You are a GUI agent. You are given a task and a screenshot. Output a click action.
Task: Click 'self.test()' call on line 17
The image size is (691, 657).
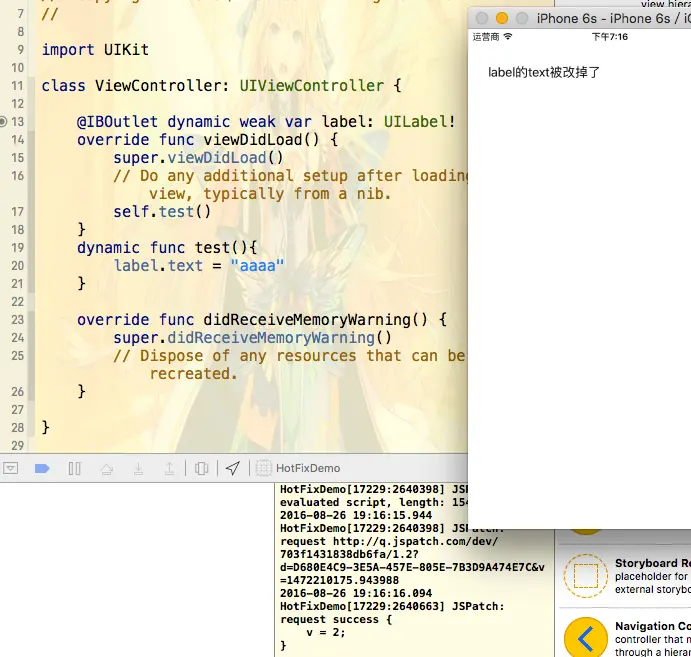(162, 212)
